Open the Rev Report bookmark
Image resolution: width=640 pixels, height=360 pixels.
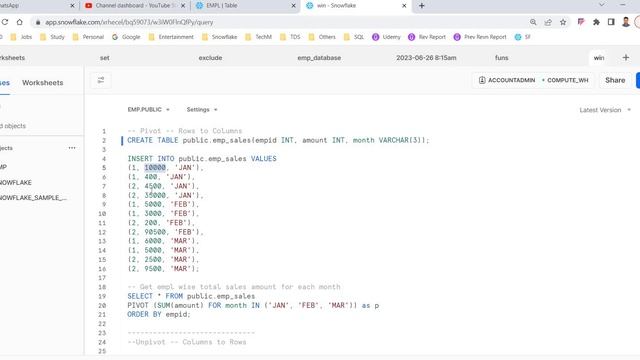pyautogui.click(x=427, y=37)
